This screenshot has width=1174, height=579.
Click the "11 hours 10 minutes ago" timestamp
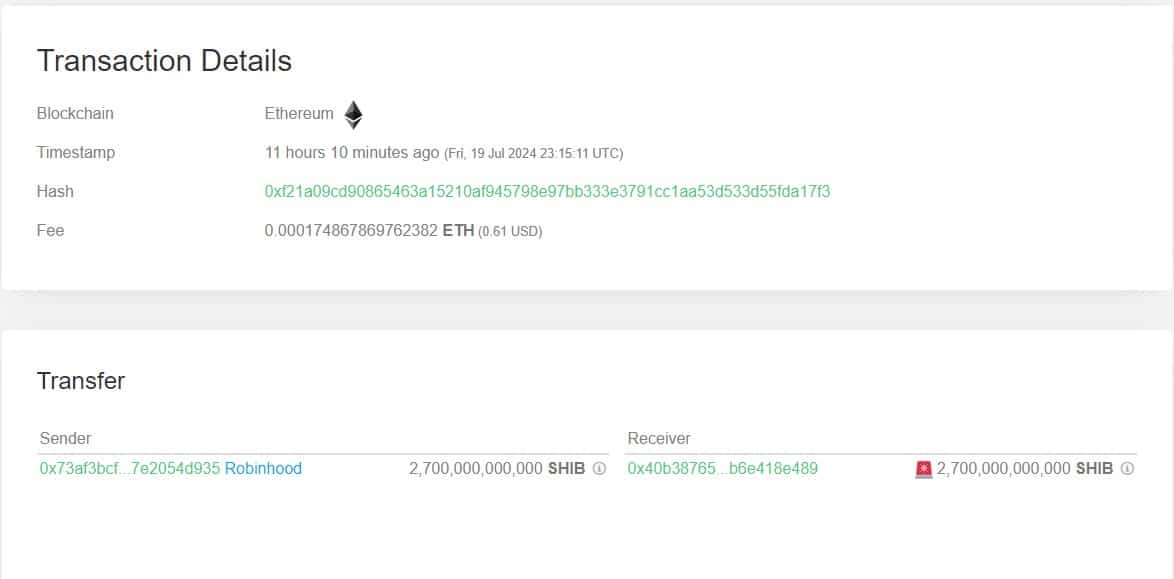(x=351, y=152)
